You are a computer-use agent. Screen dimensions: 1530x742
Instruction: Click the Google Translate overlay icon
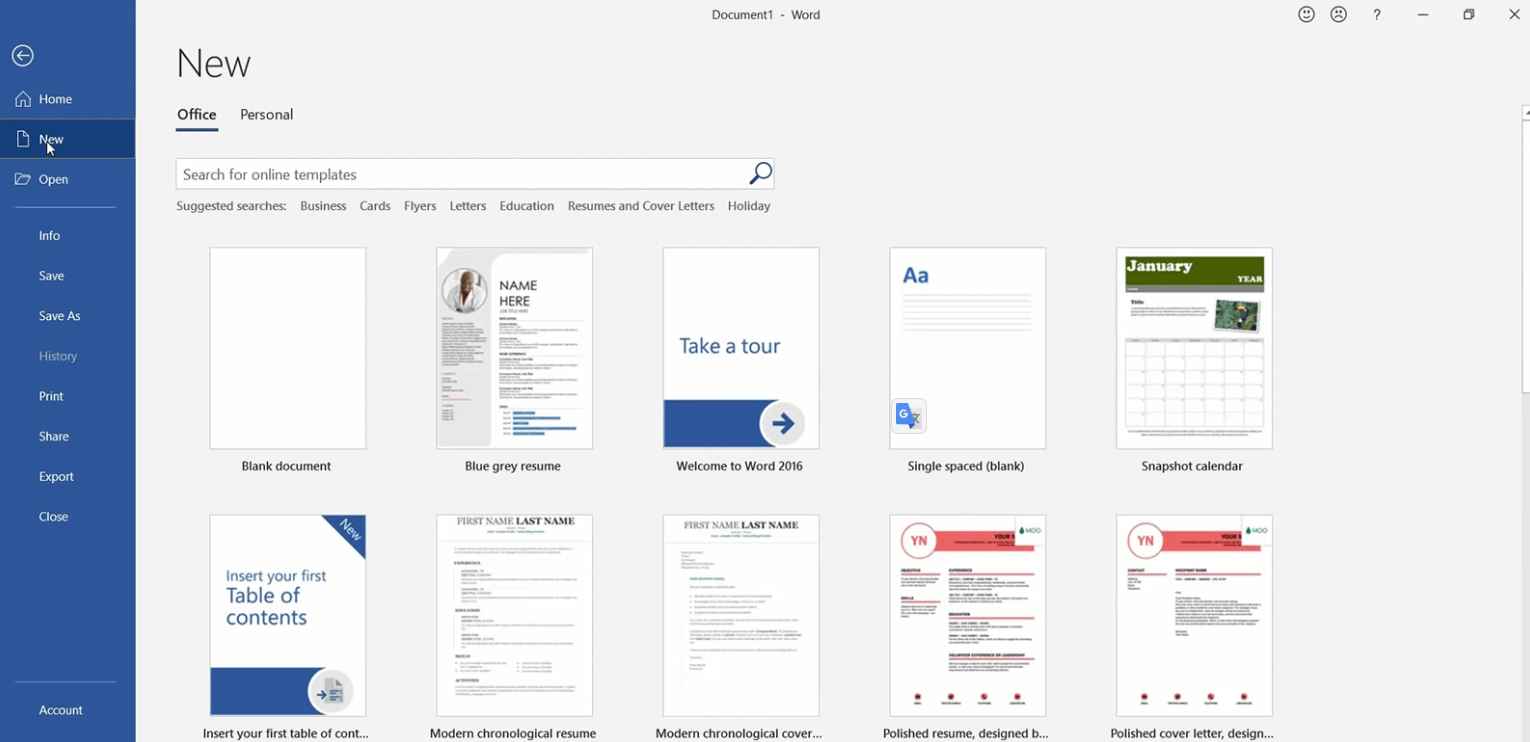(909, 416)
